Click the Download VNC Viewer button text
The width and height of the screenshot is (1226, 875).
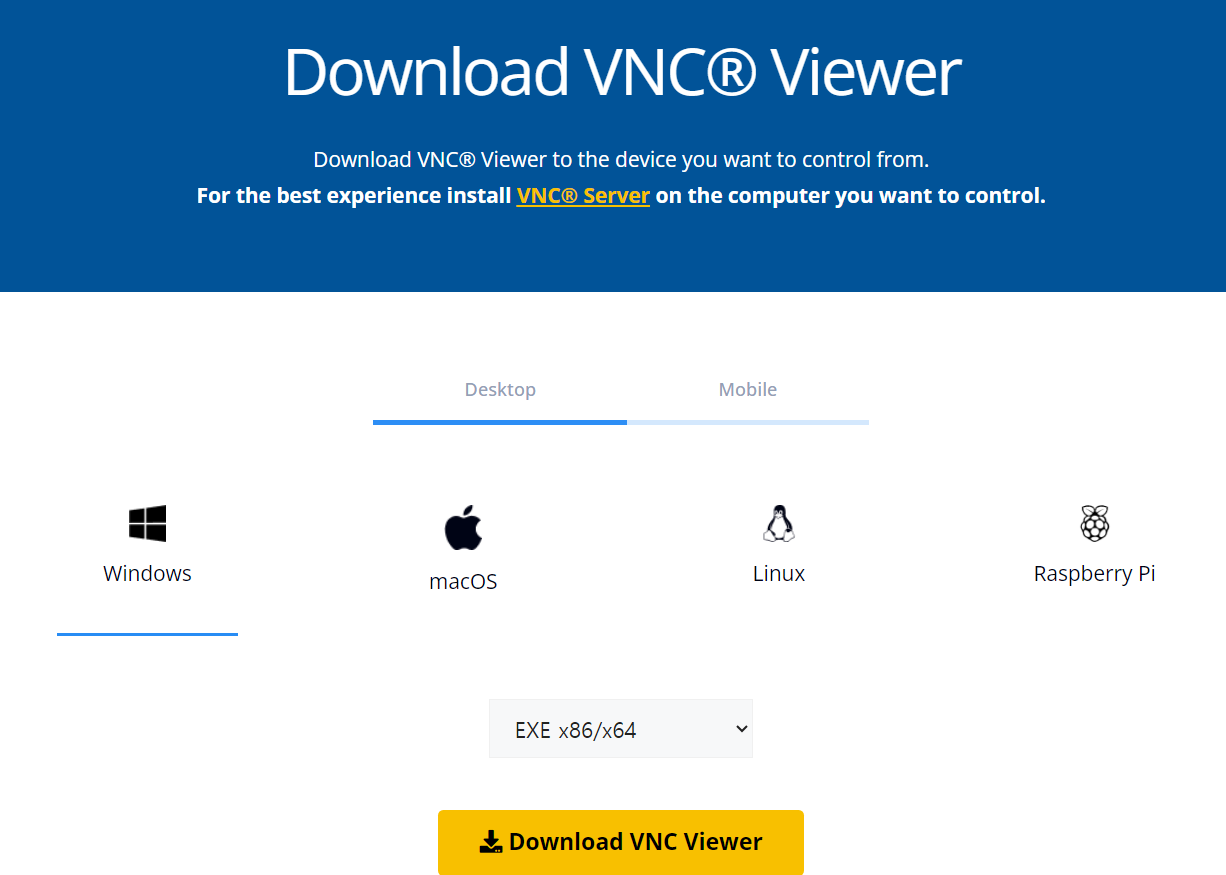(636, 842)
